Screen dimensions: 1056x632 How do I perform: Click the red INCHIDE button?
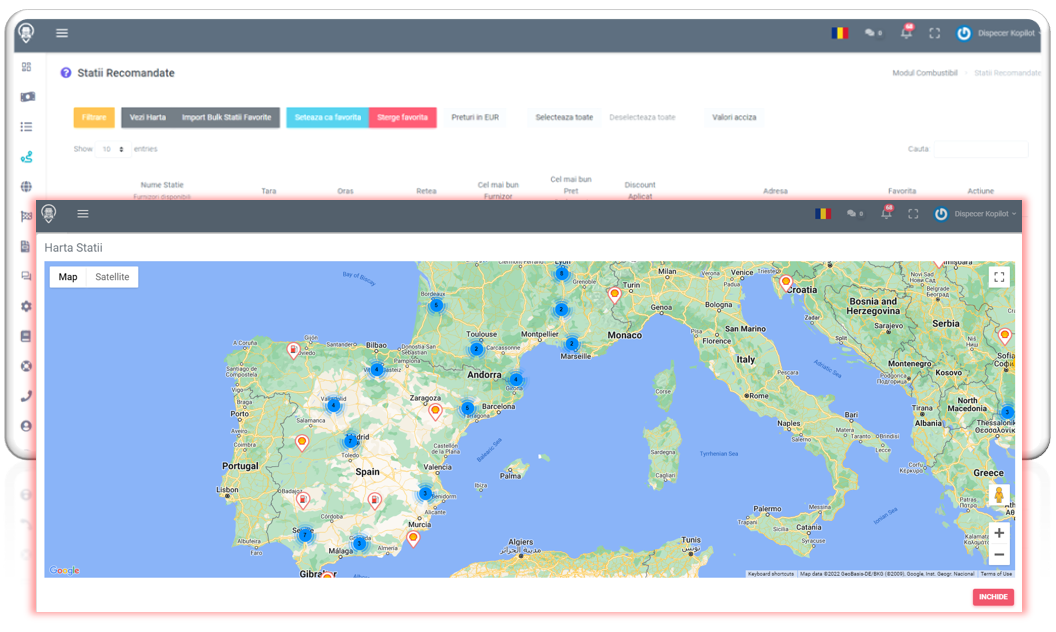pos(992,597)
